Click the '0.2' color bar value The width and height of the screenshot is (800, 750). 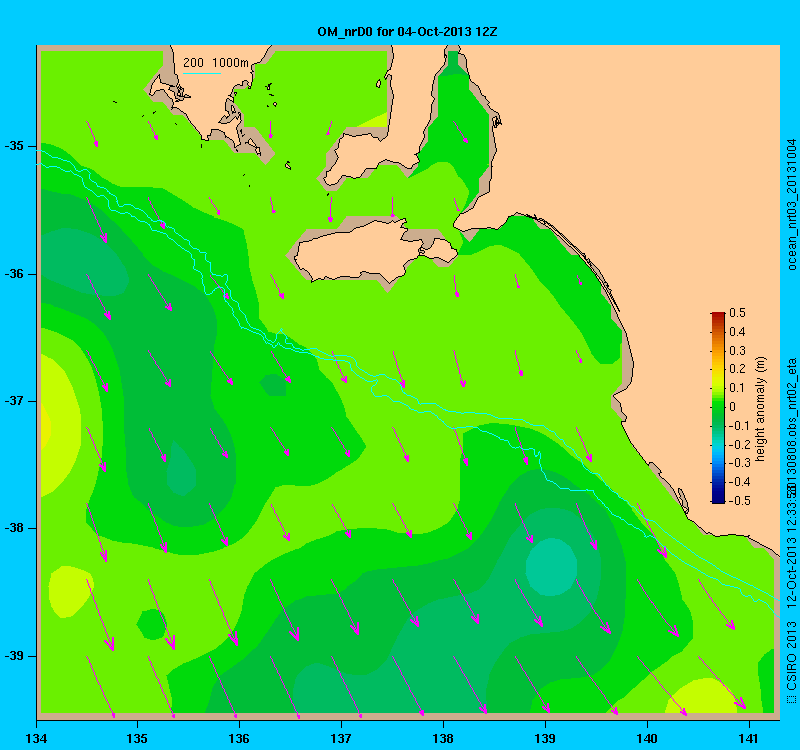pos(737,369)
